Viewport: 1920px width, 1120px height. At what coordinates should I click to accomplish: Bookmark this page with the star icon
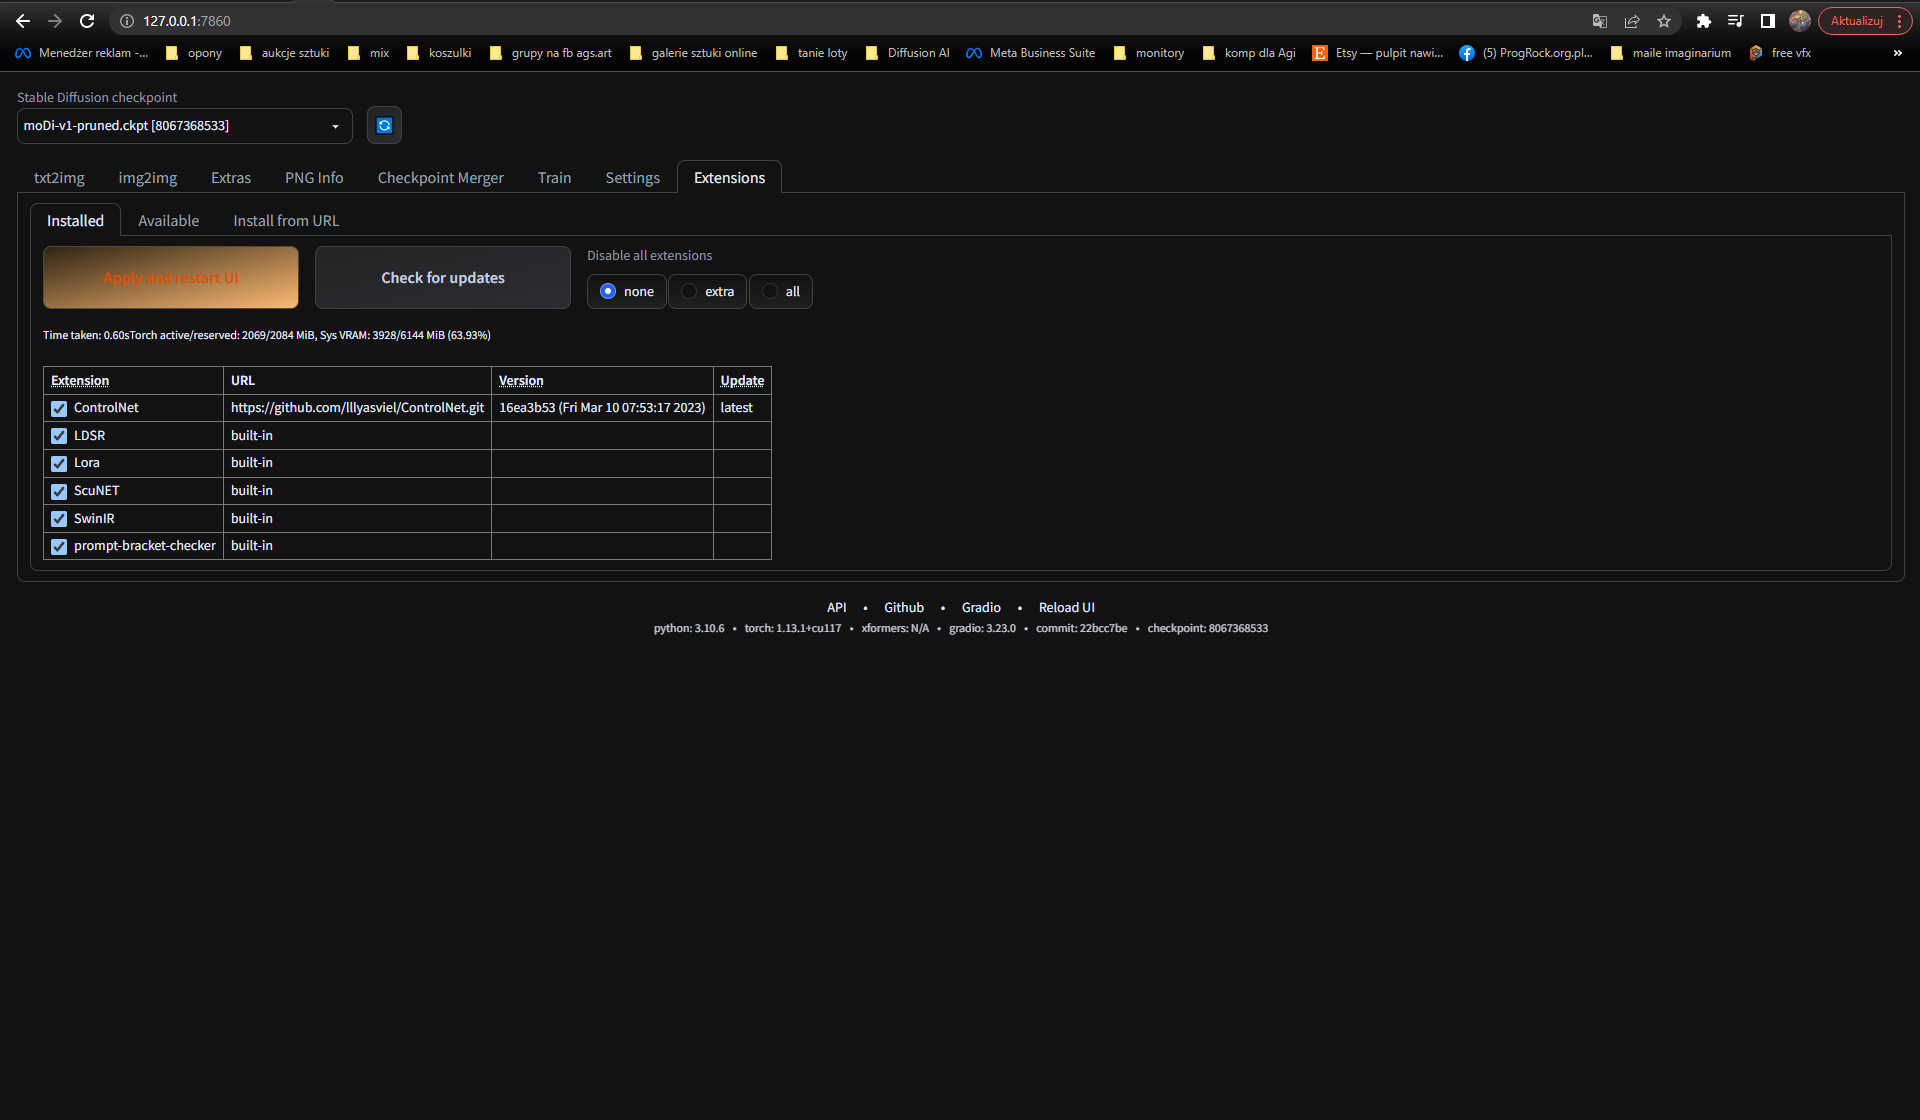point(1664,21)
